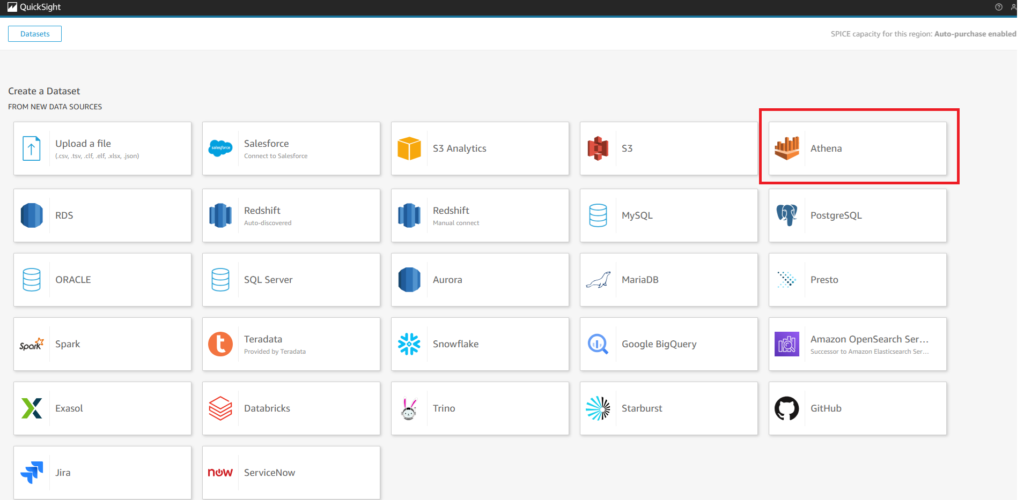
Task: Select the ServiceNow label text
Action: (270, 473)
